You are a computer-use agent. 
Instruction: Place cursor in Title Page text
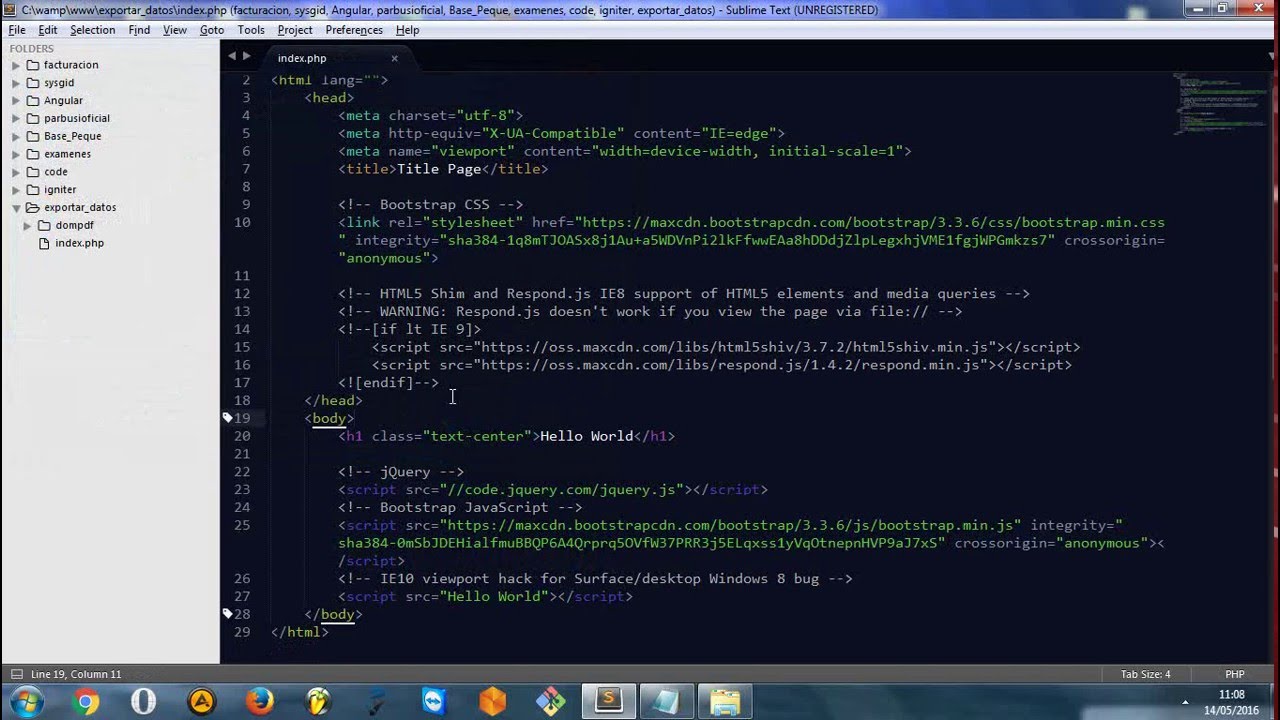[x=439, y=169]
